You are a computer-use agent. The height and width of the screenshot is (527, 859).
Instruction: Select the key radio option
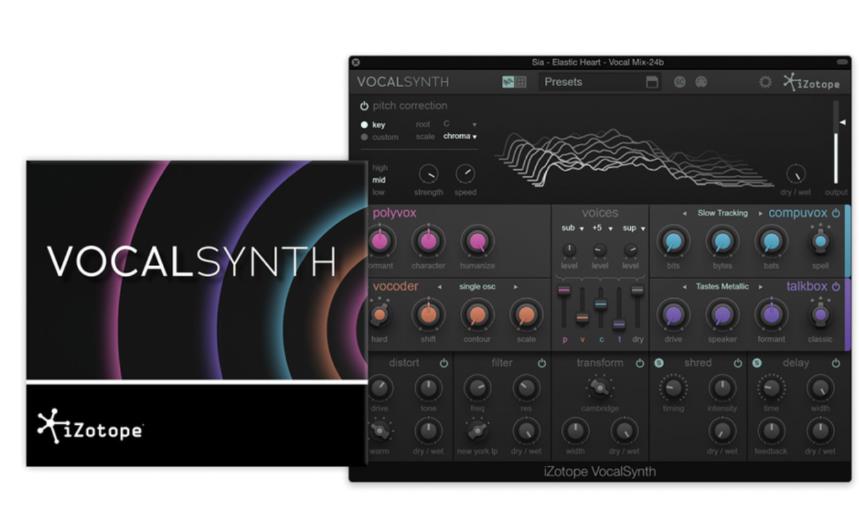364,125
